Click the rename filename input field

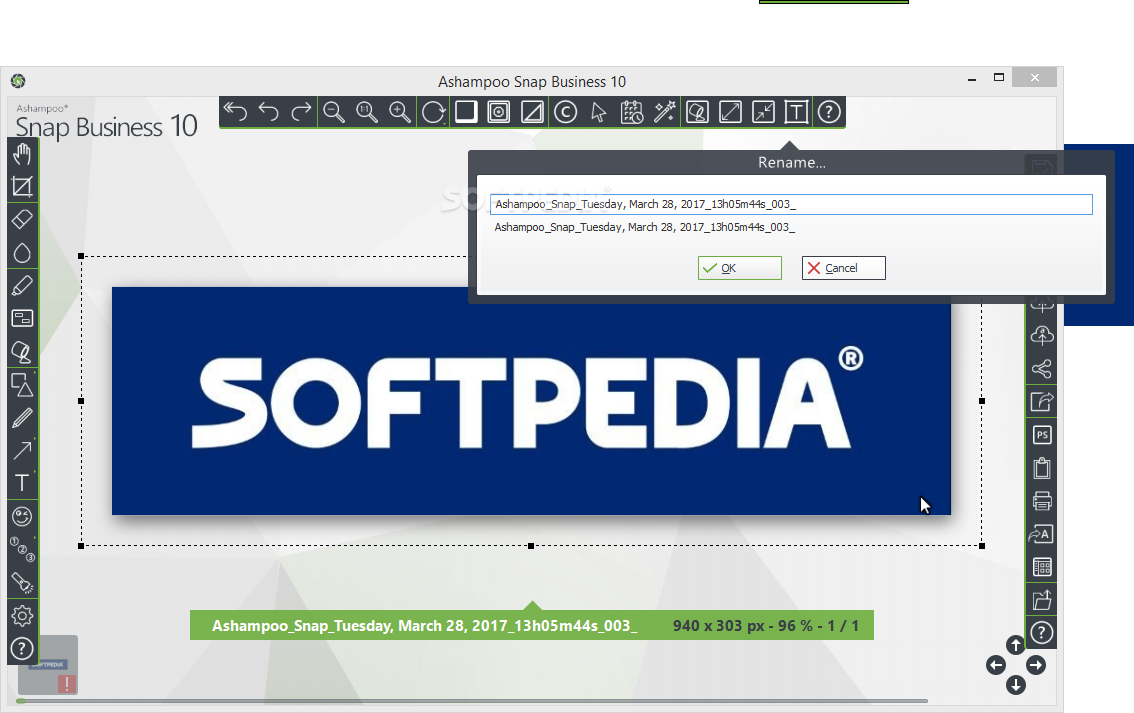tap(791, 205)
